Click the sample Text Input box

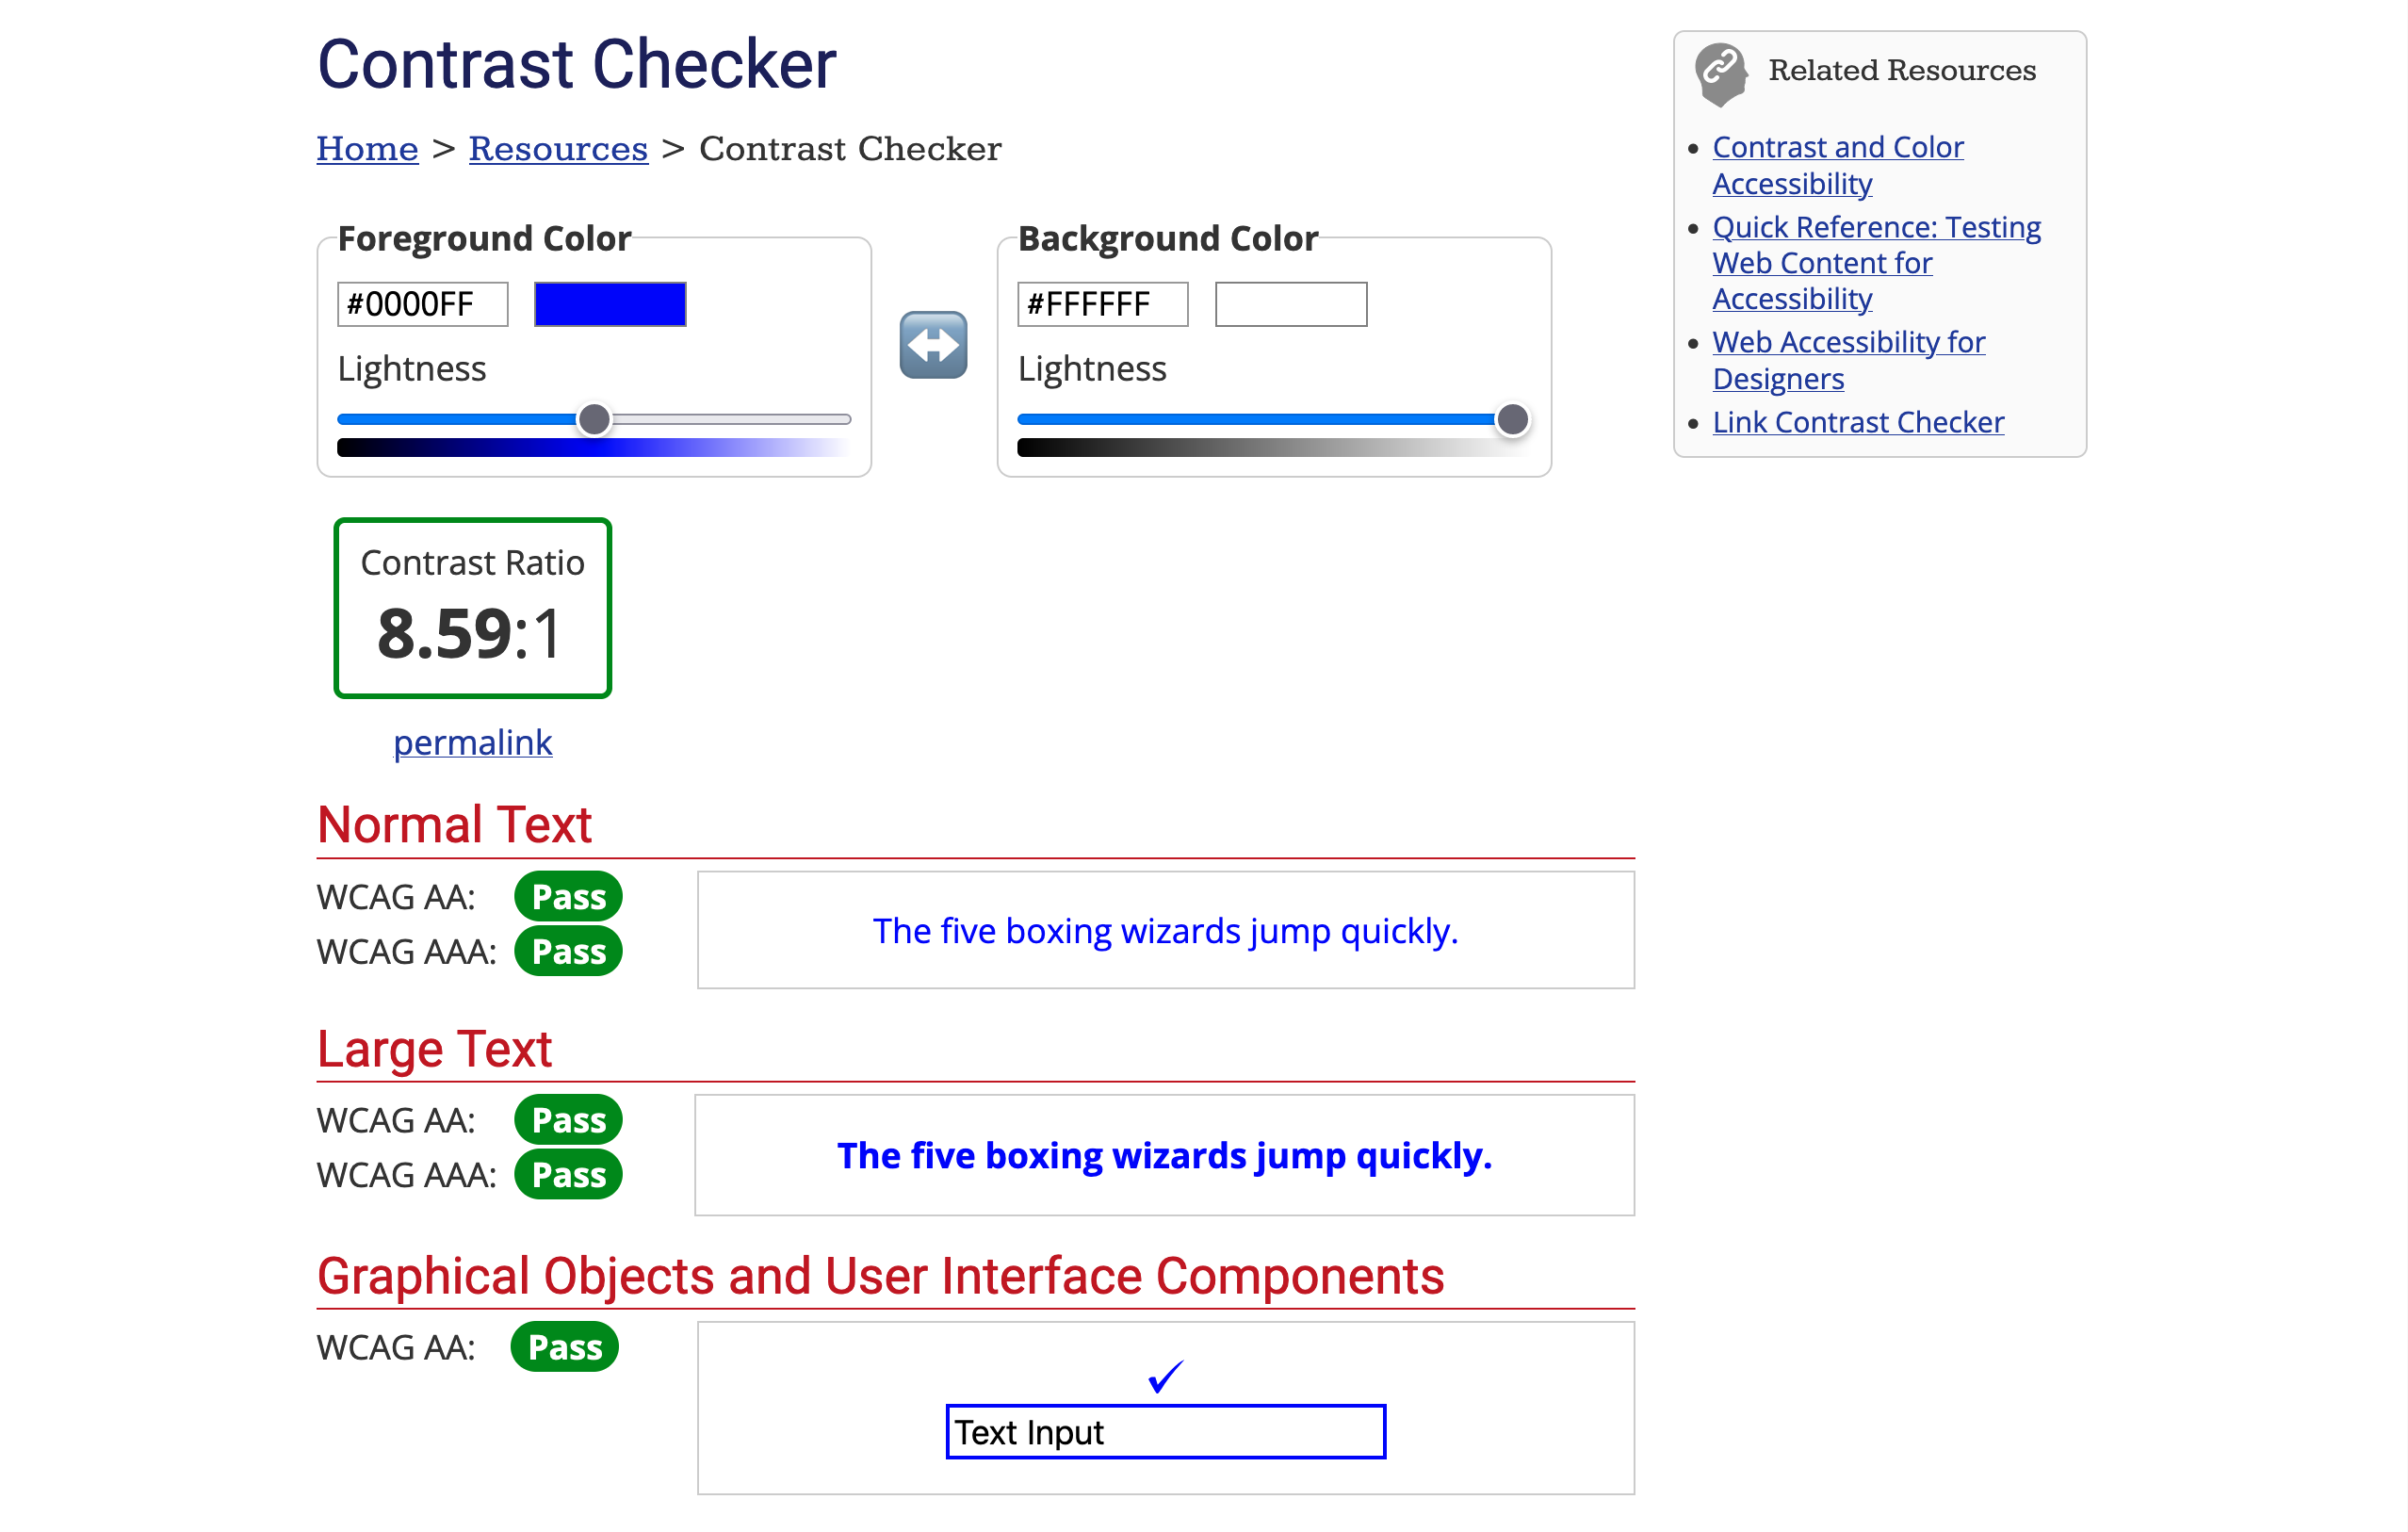tap(1165, 1432)
